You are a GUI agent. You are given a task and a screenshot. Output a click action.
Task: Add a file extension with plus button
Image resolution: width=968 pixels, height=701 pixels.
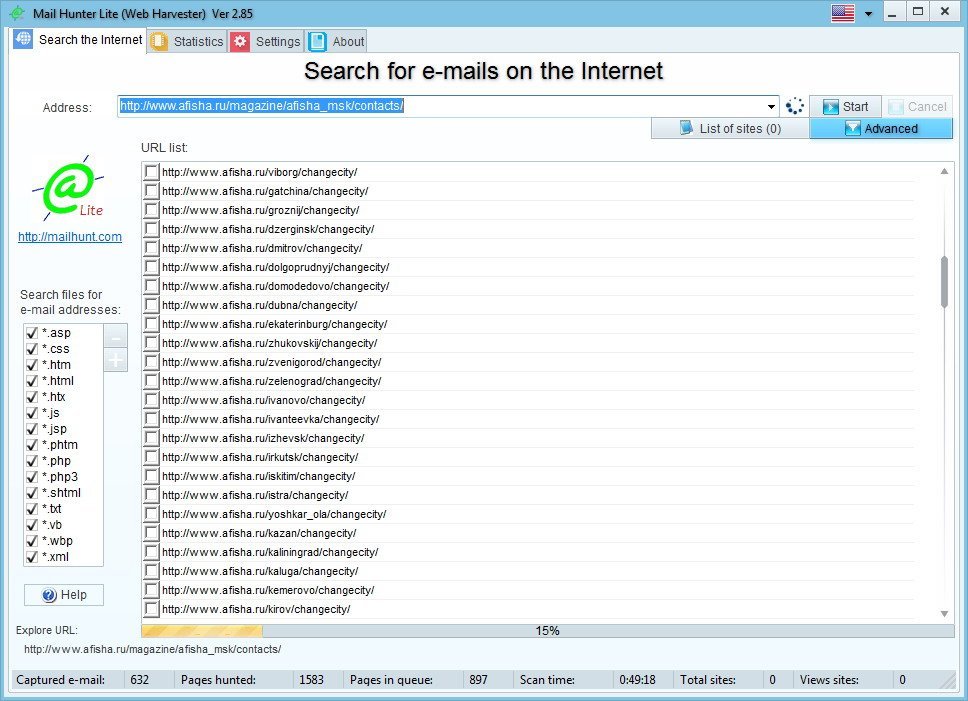(x=116, y=360)
